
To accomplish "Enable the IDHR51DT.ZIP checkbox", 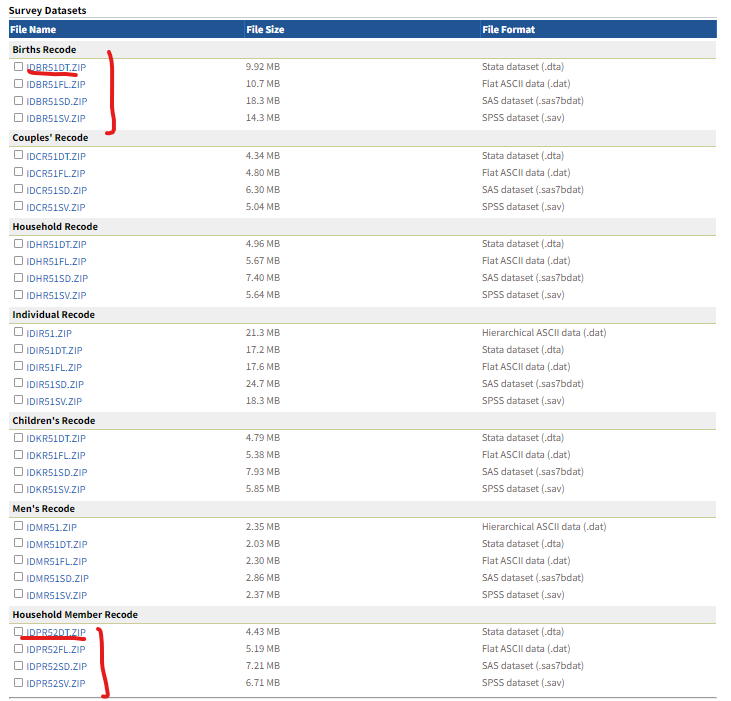I will point(19,243).
